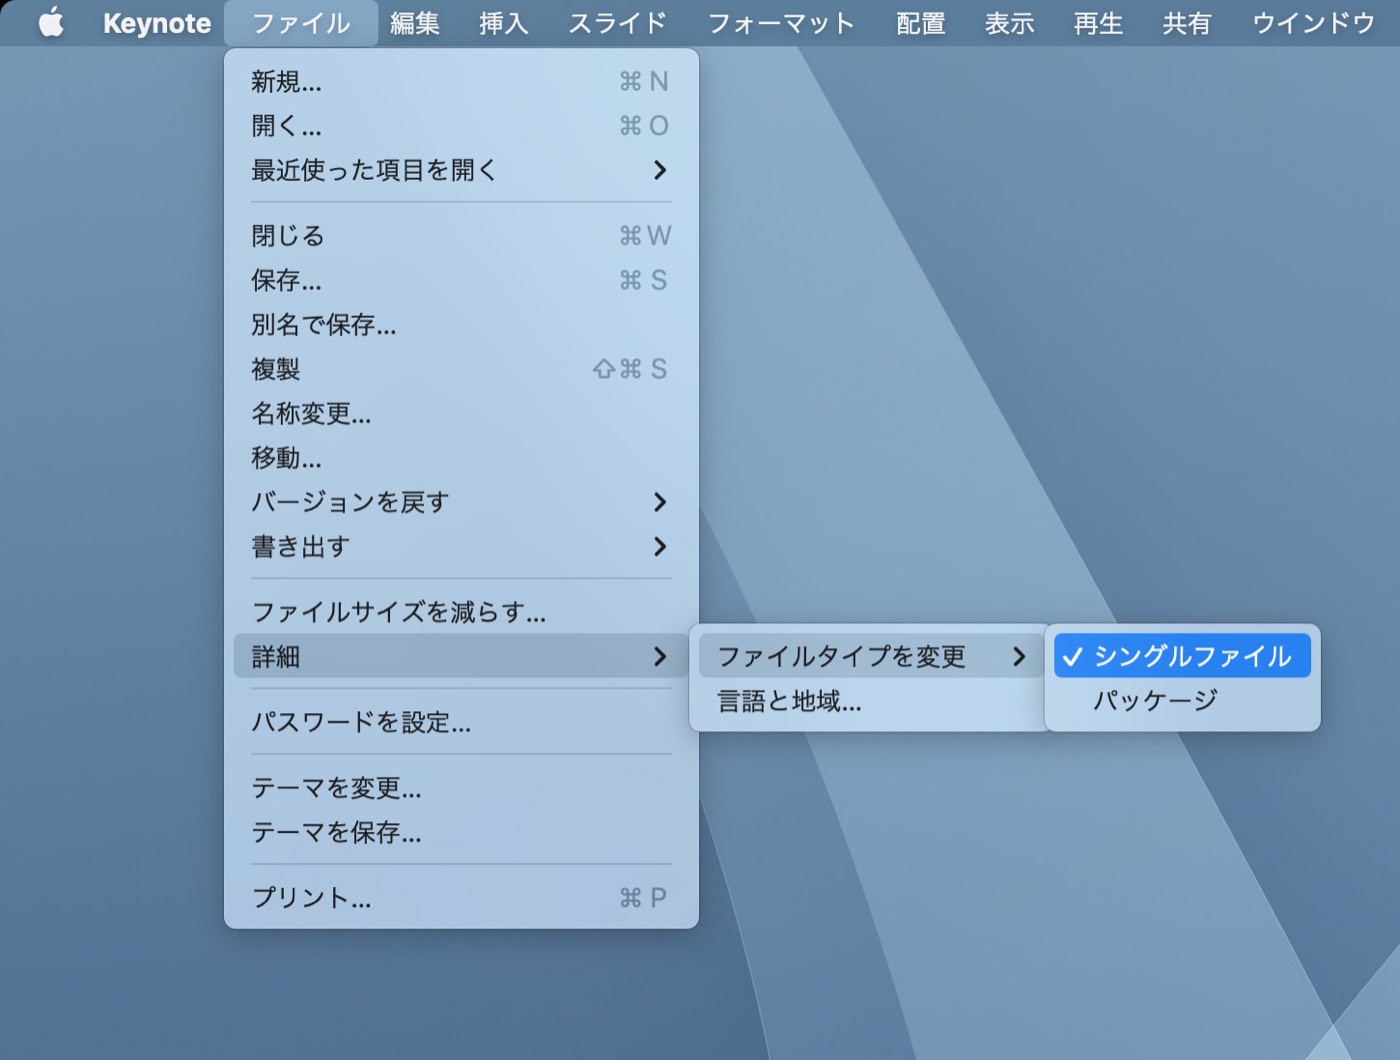Choose 言語と地域... entry
The width and height of the screenshot is (1400, 1060).
click(x=872, y=701)
